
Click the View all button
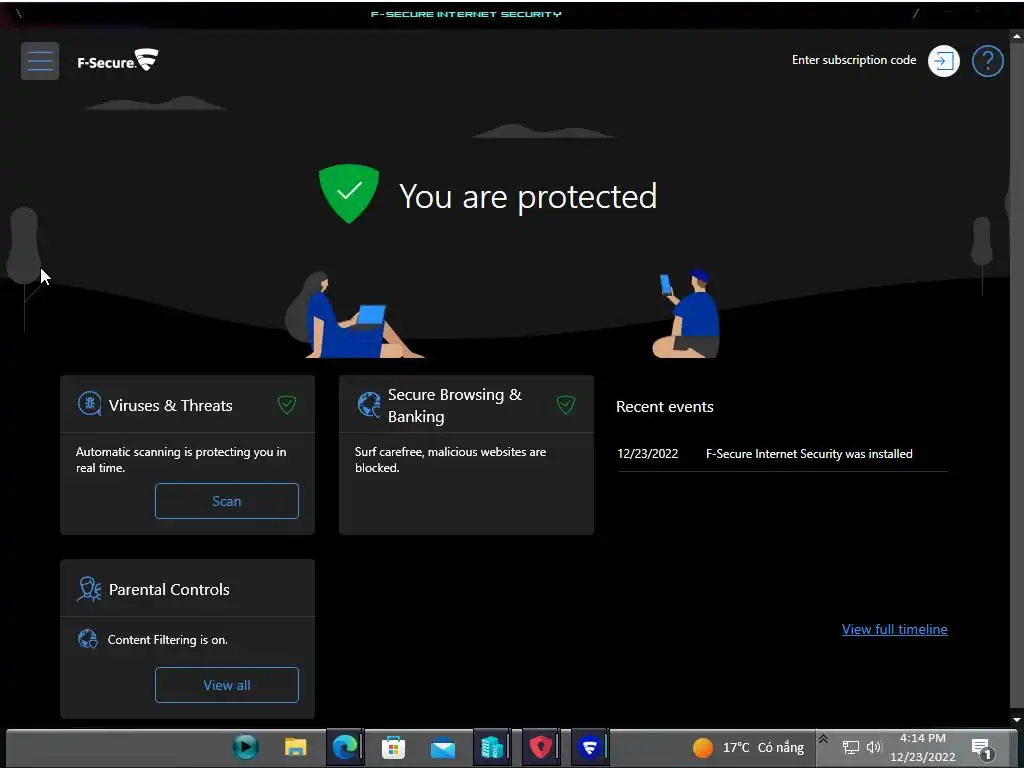point(227,685)
